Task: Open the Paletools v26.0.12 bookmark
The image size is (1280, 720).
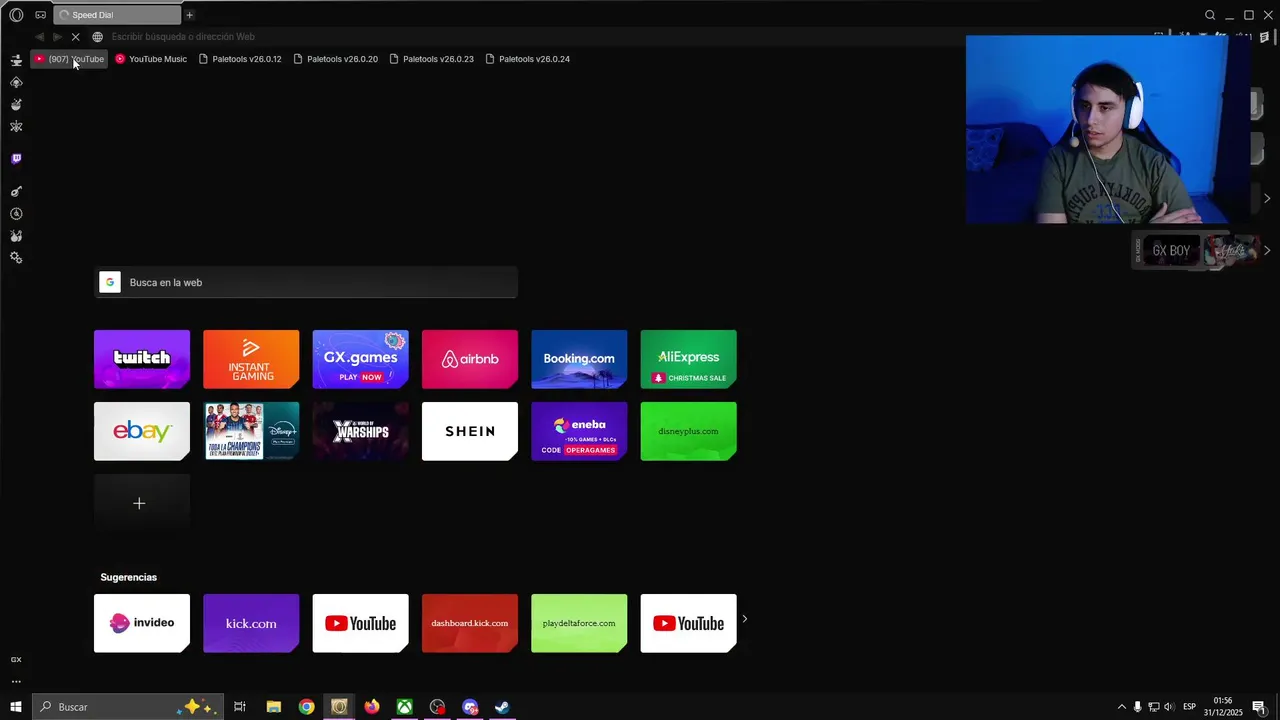Action: pyautogui.click(x=240, y=59)
